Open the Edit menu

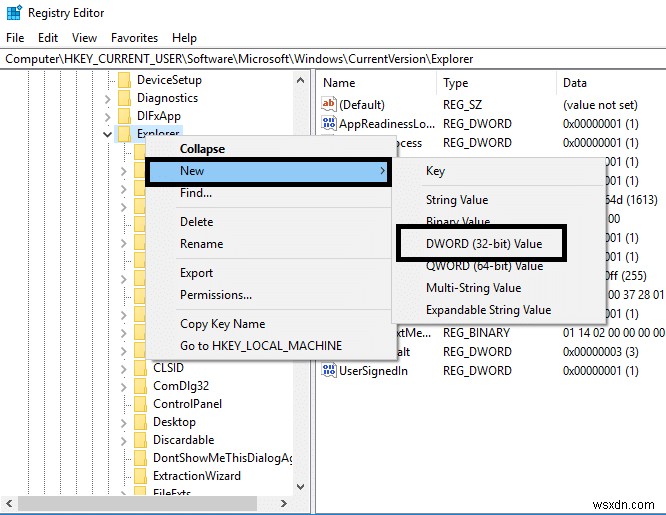tap(48, 38)
